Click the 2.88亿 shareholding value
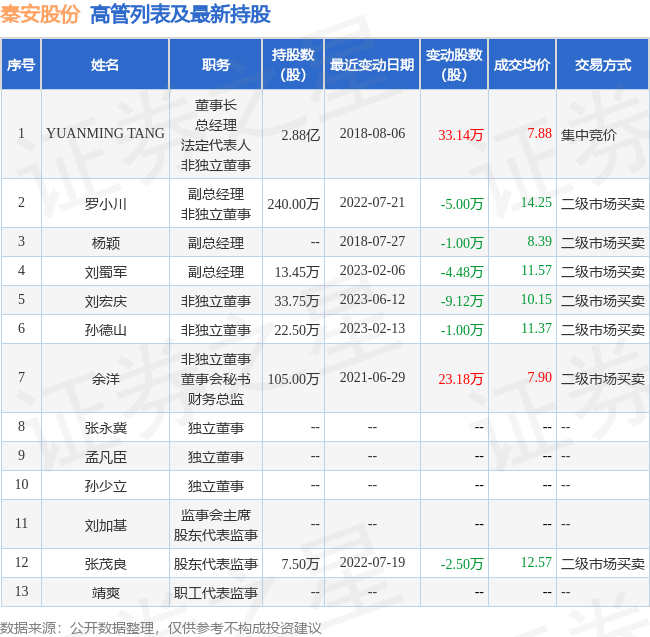The height and width of the screenshot is (637, 650). pos(300,135)
